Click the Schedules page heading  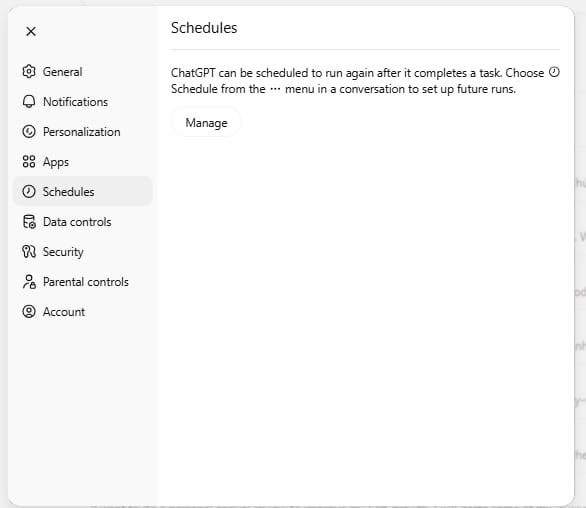tap(204, 28)
